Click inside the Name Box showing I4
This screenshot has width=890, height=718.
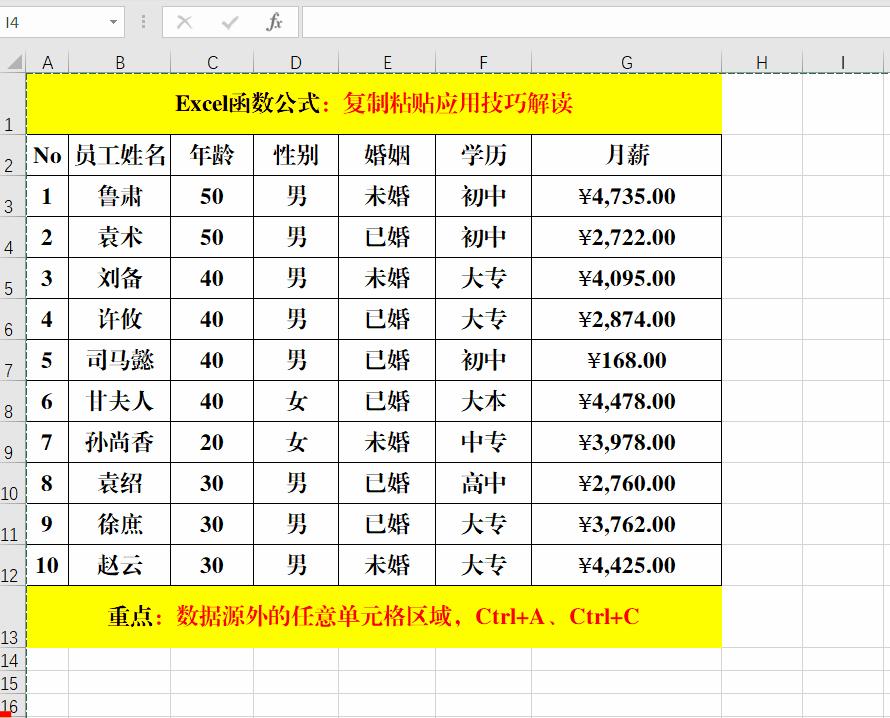[50, 21]
